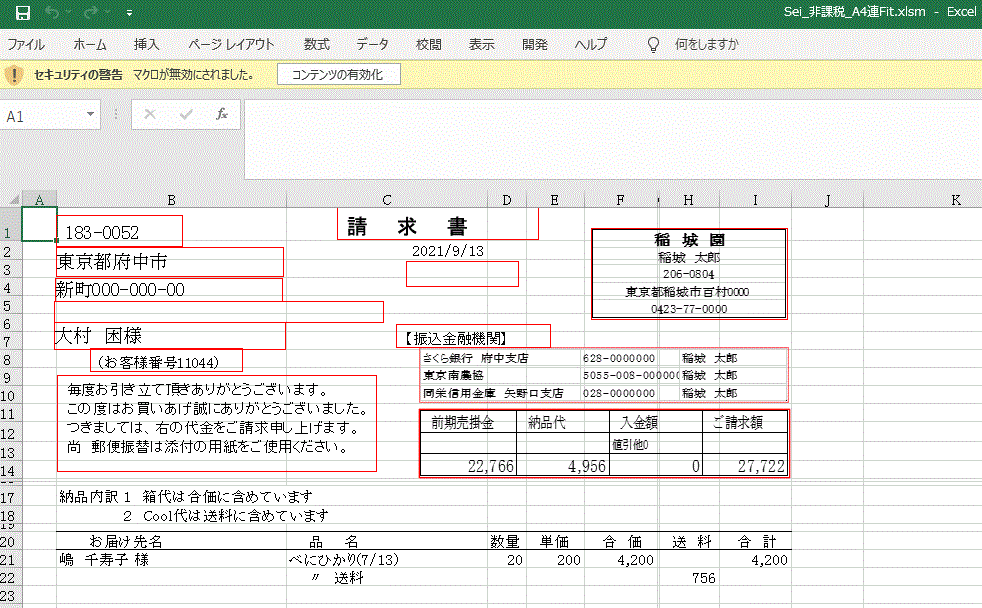The width and height of the screenshot is (982, 608).
Task: Click recipient 嶋 千寿子 様
Action: click(x=104, y=560)
